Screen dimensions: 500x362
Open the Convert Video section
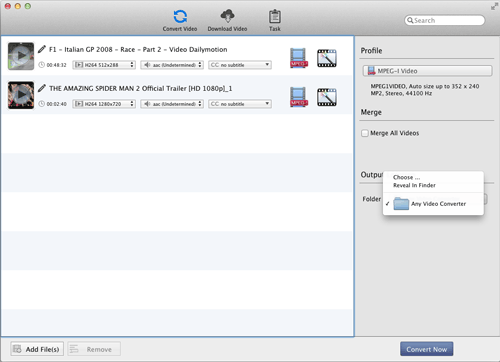coord(180,21)
